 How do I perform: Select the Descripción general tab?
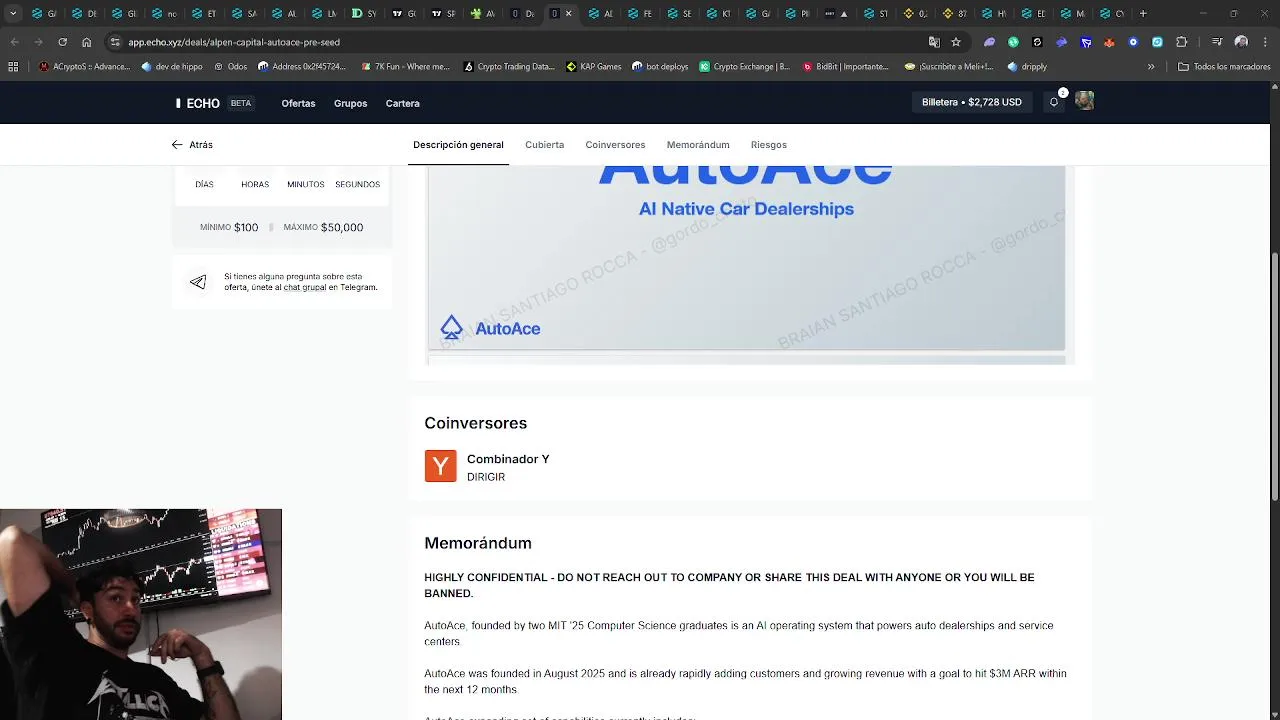tap(458, 145)
